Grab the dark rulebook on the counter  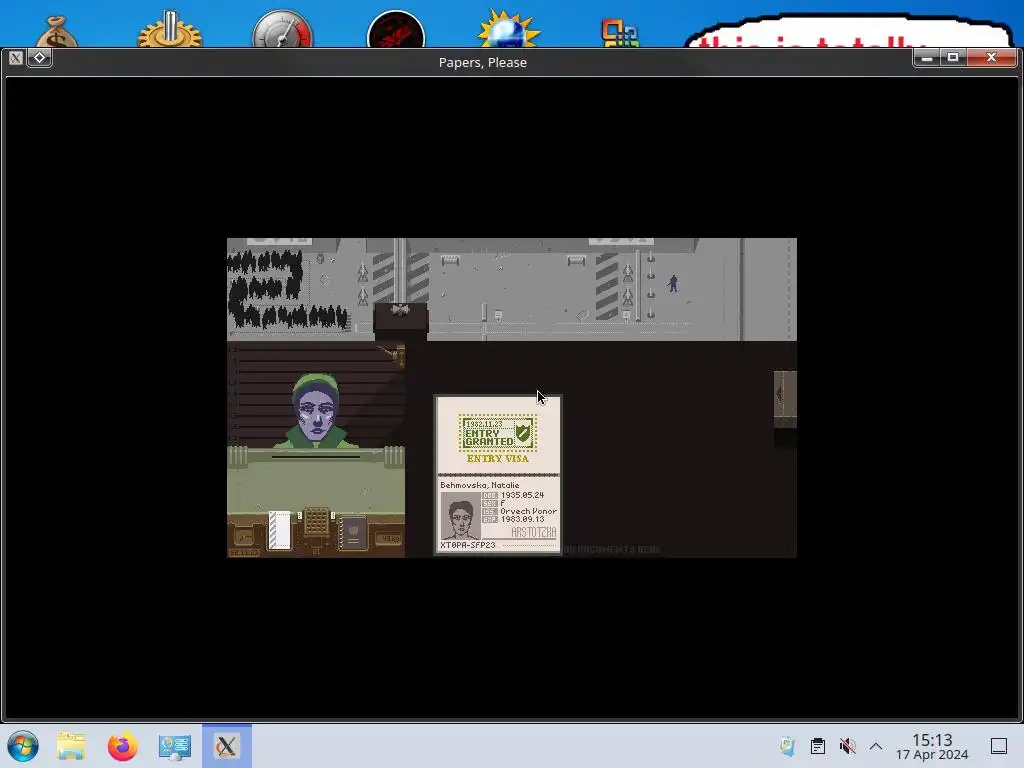coord(353,534)
